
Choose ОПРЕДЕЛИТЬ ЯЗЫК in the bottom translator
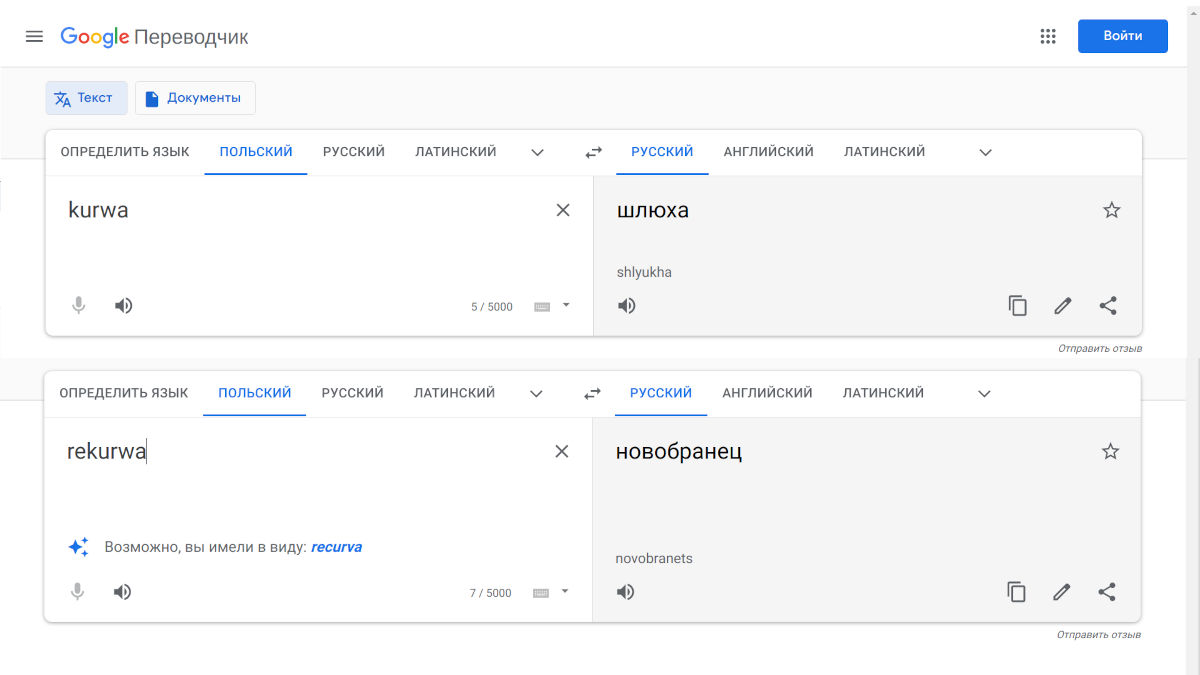[124, 393]
